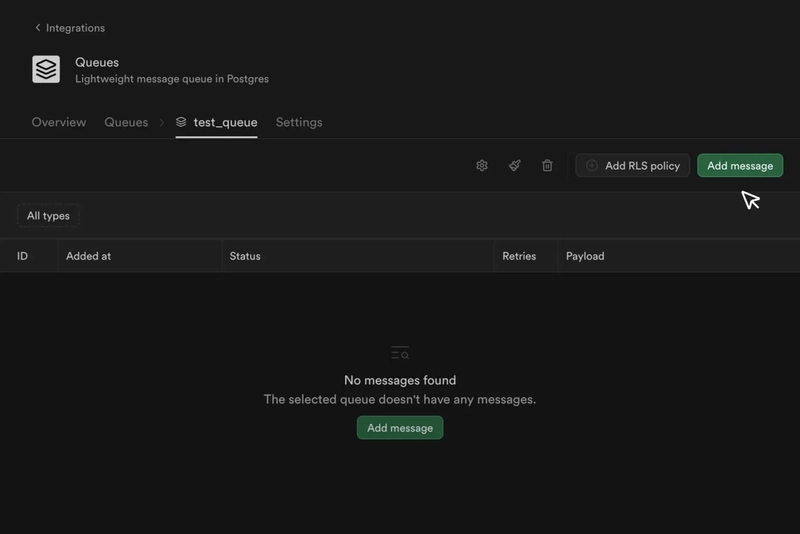Click the empty state search list icon
The image size is (800, 534).
pyautogui.click(x=400, y=353)
